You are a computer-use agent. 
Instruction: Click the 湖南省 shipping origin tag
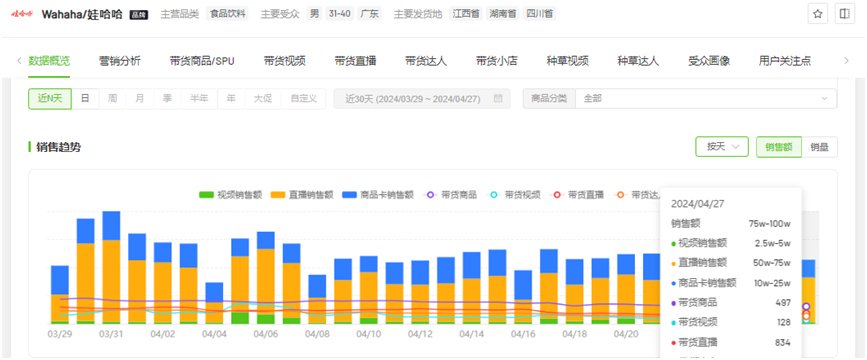(x=502, y=14)
